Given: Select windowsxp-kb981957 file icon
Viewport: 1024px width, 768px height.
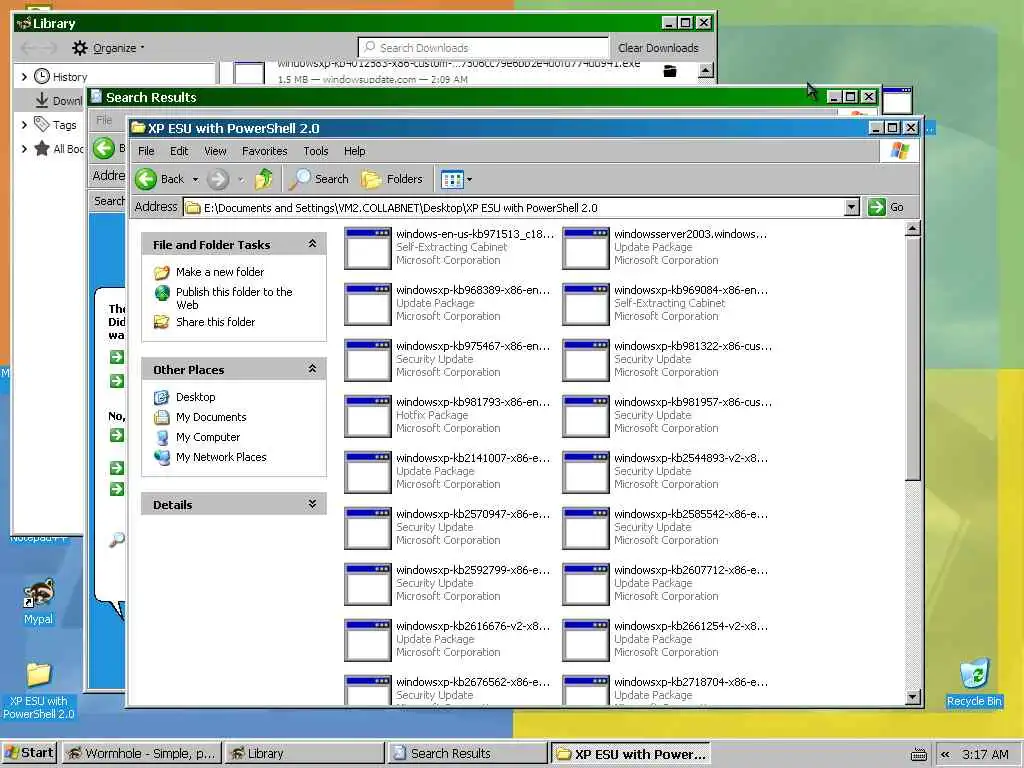Looking at the screenshot, I should click(585, 416).
